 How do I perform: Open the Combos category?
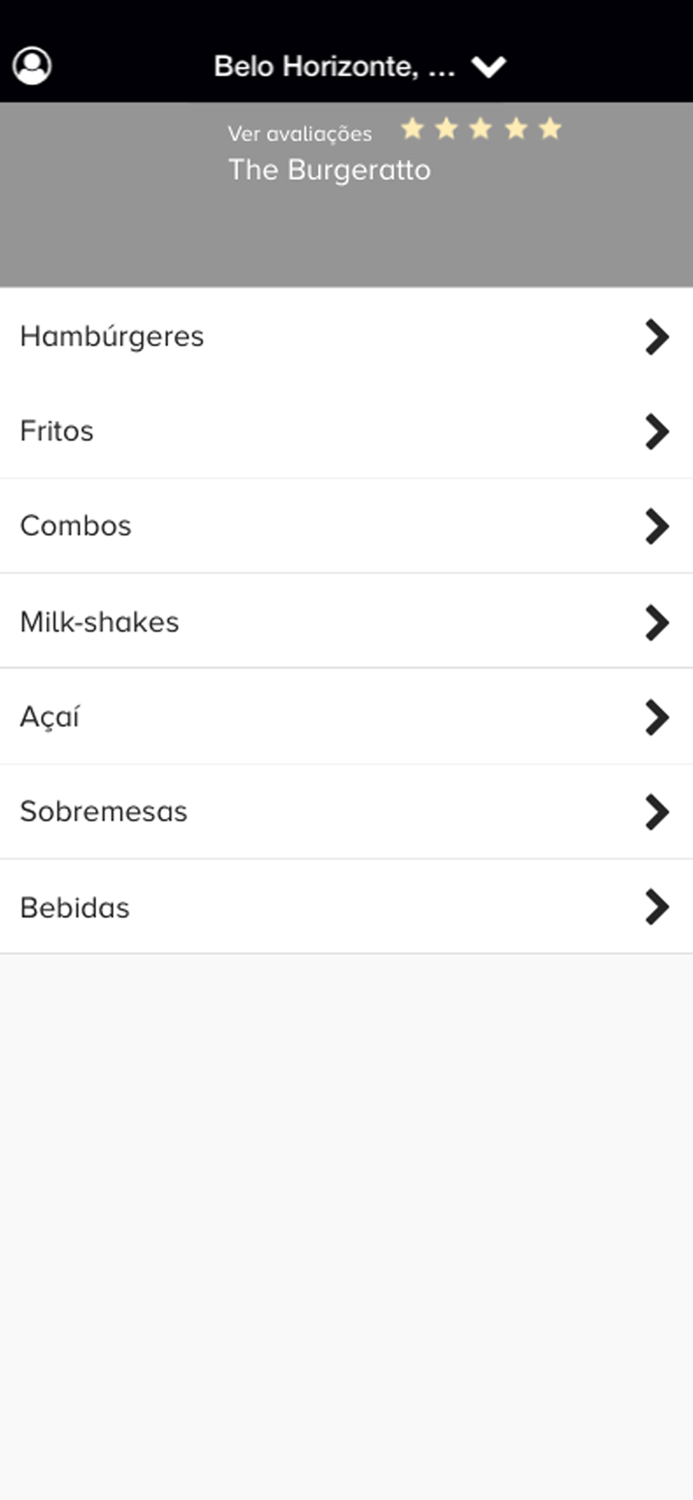click(x=76, y=526)
